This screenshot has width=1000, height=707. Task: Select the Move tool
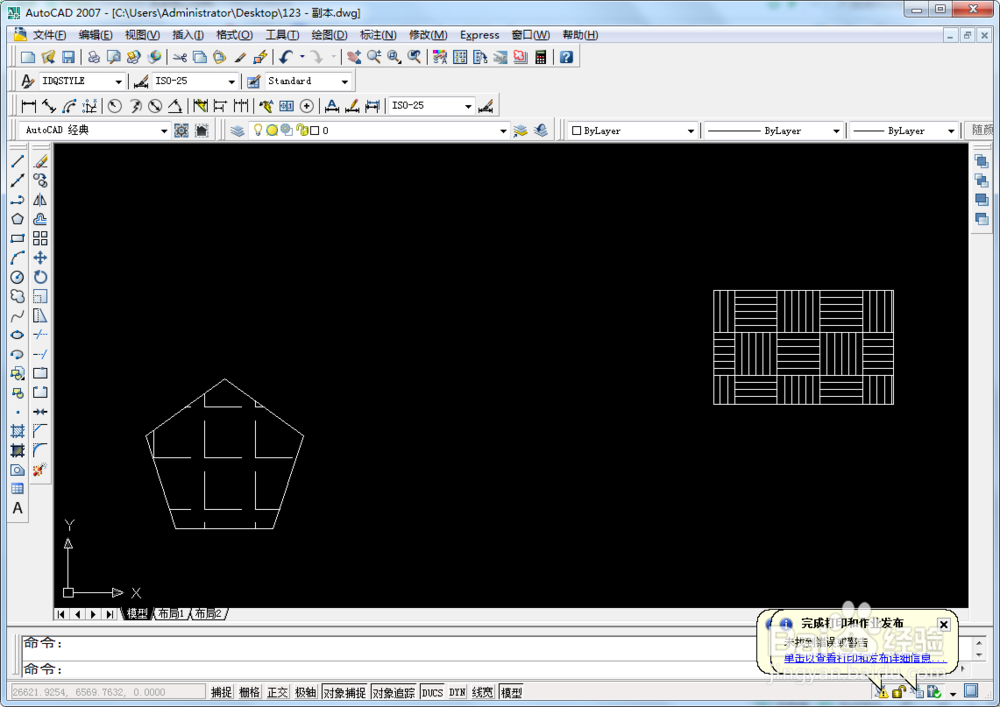40,258
